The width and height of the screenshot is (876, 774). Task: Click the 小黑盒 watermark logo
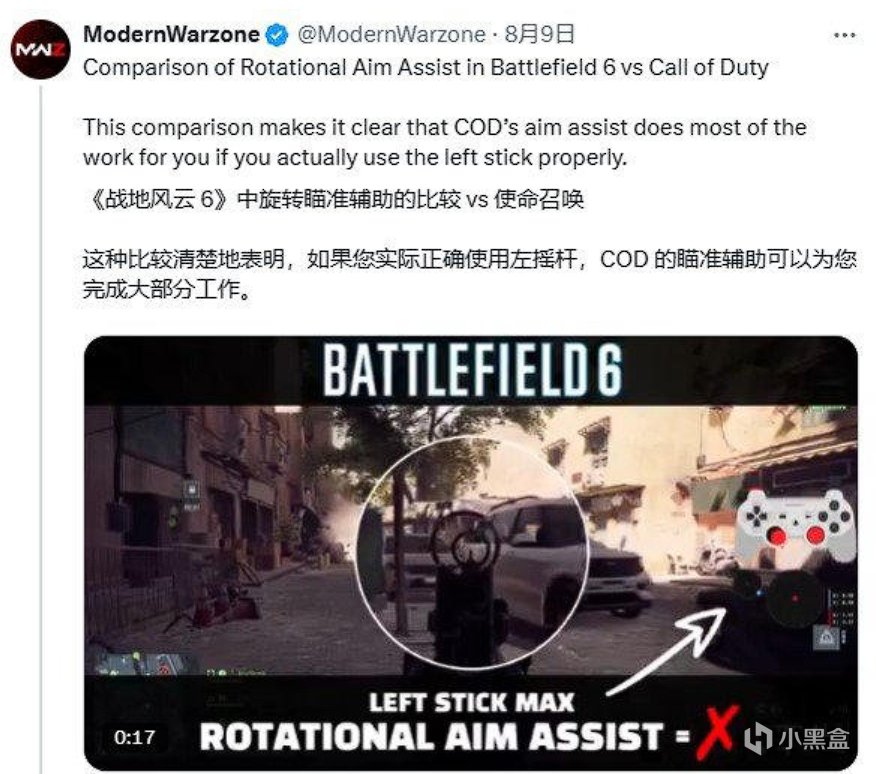click(x=798, y=738)
